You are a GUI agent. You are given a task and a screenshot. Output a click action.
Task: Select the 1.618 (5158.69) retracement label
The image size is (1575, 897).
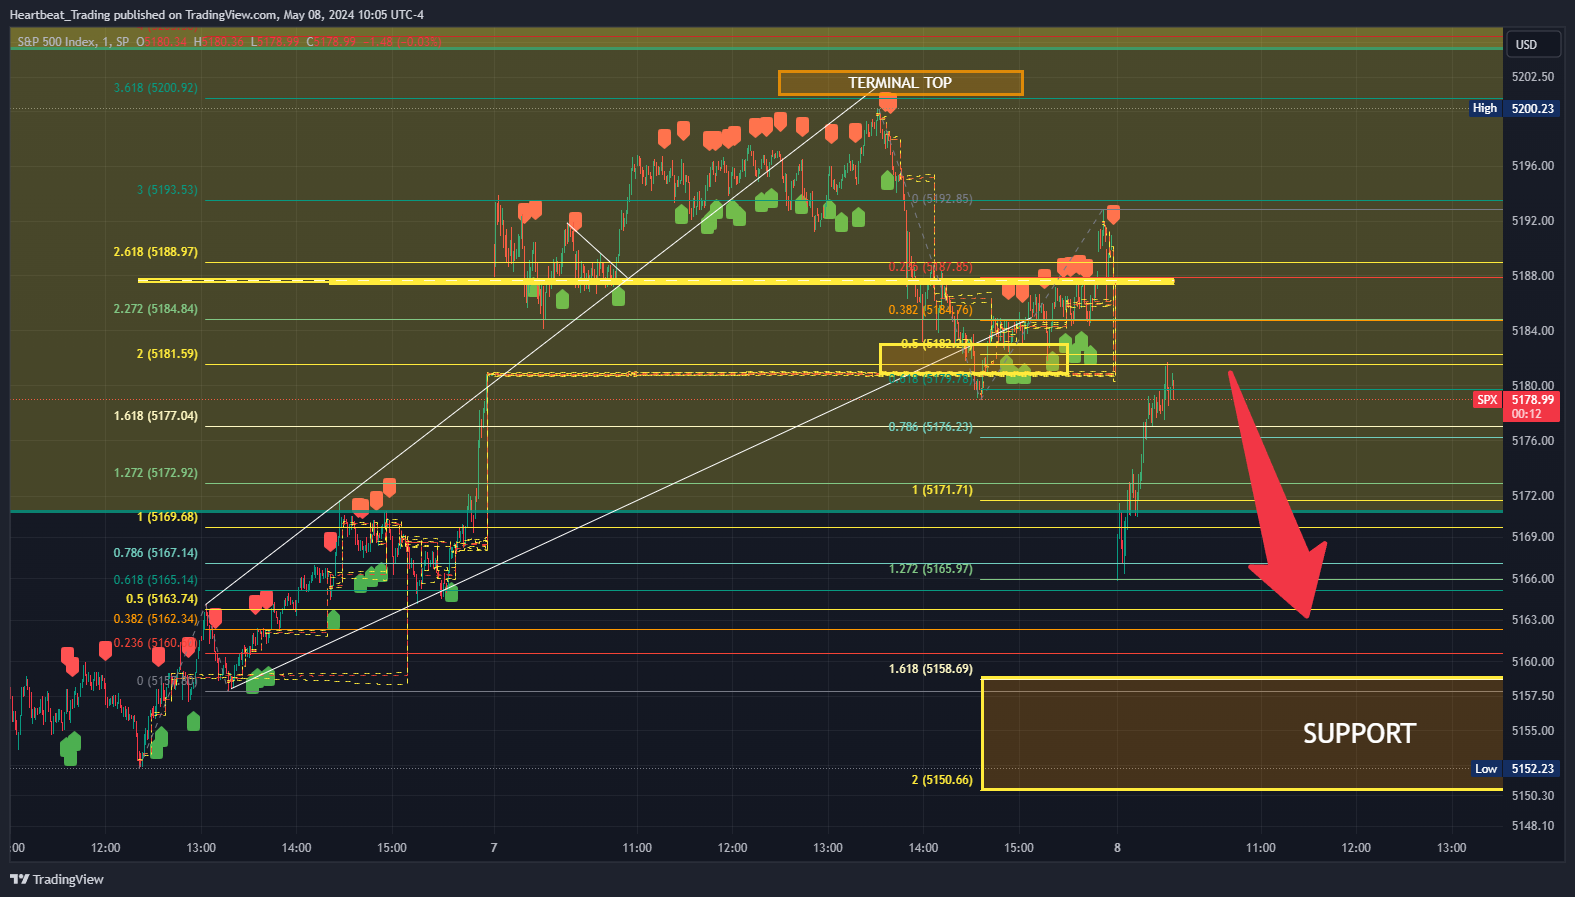931,669
